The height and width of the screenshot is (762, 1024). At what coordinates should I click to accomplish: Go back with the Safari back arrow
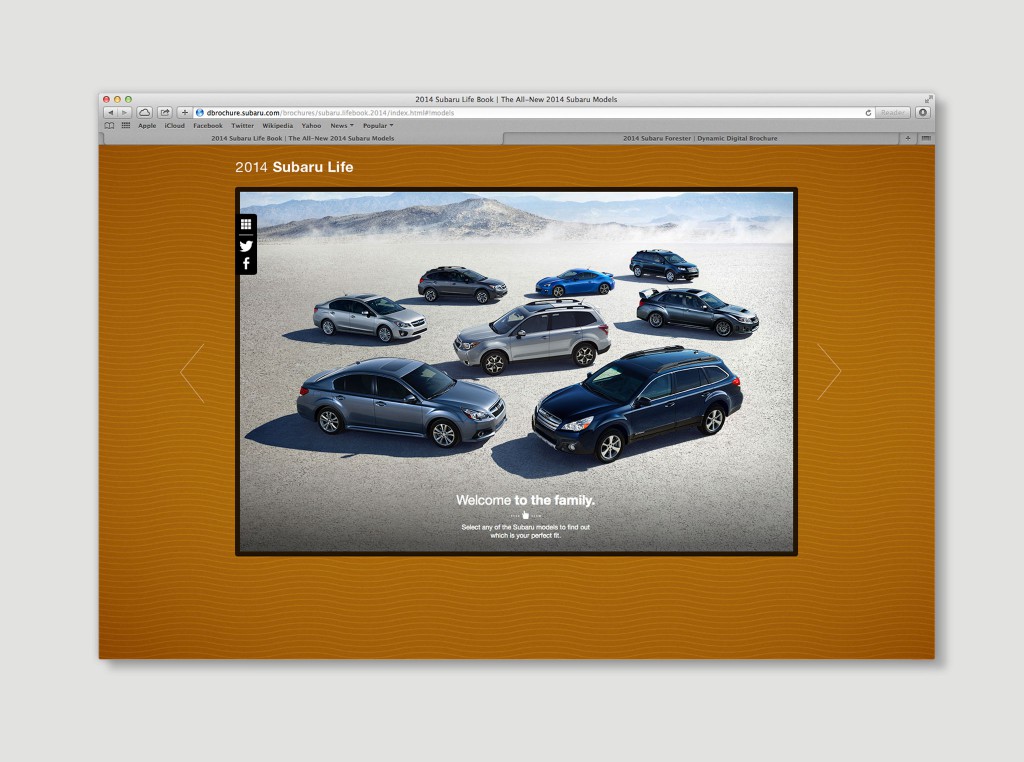[x=110, y=113]
